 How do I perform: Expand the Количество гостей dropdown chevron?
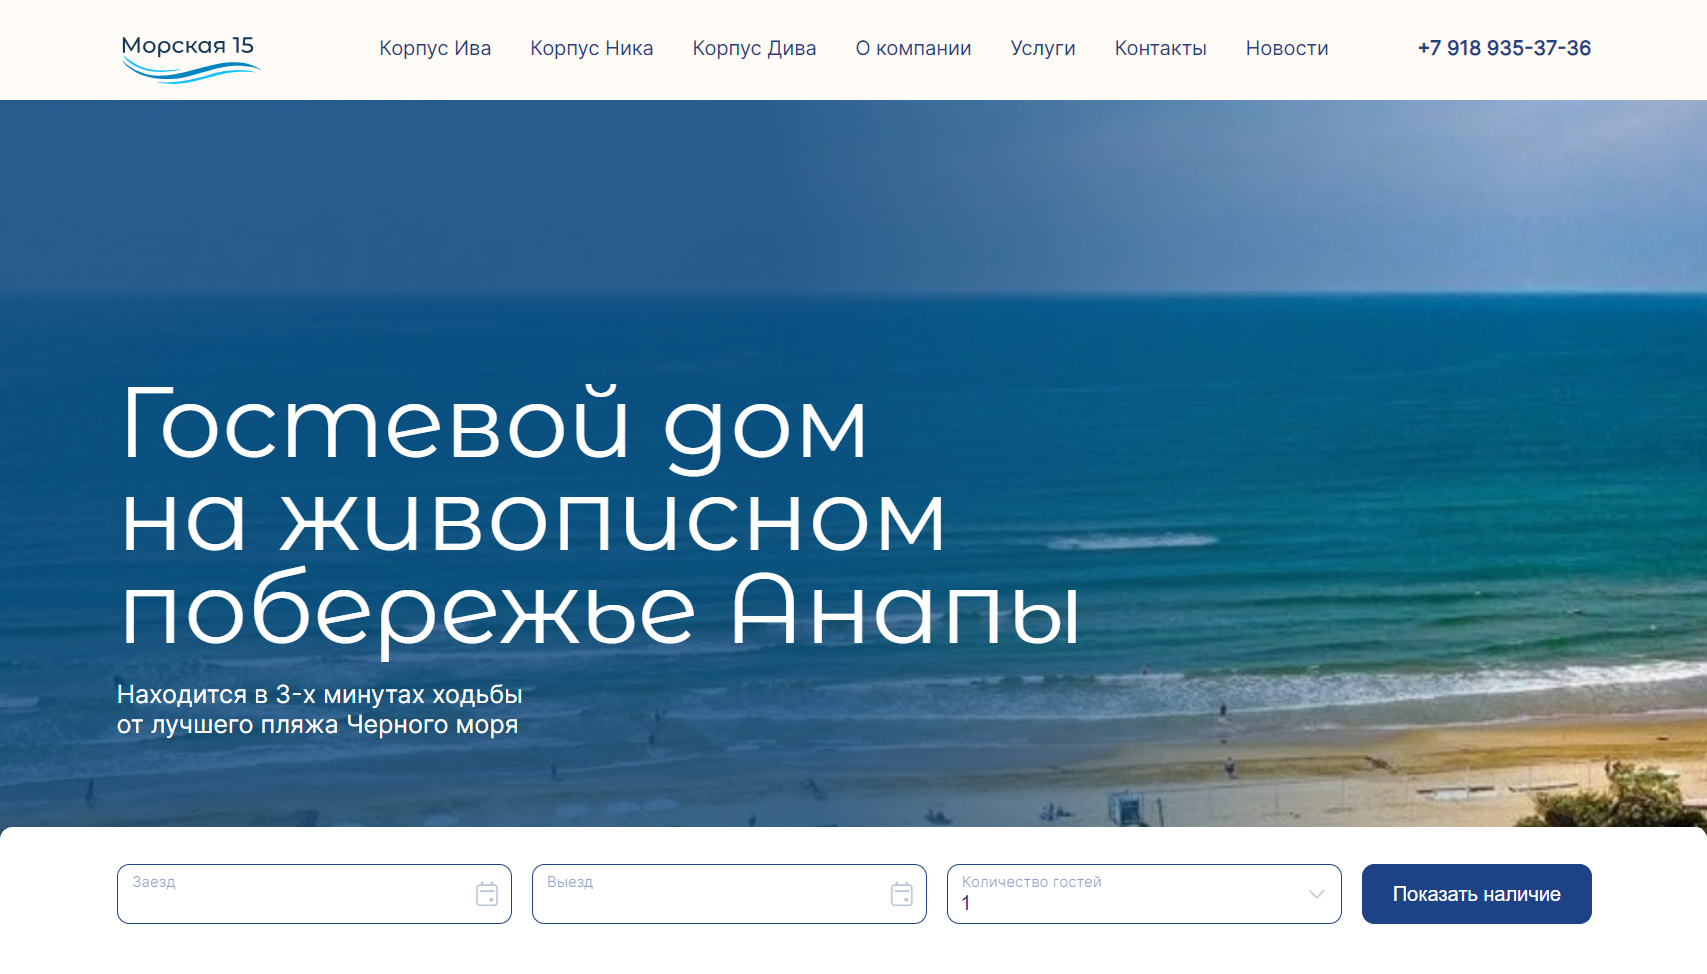coord(1317,894)
